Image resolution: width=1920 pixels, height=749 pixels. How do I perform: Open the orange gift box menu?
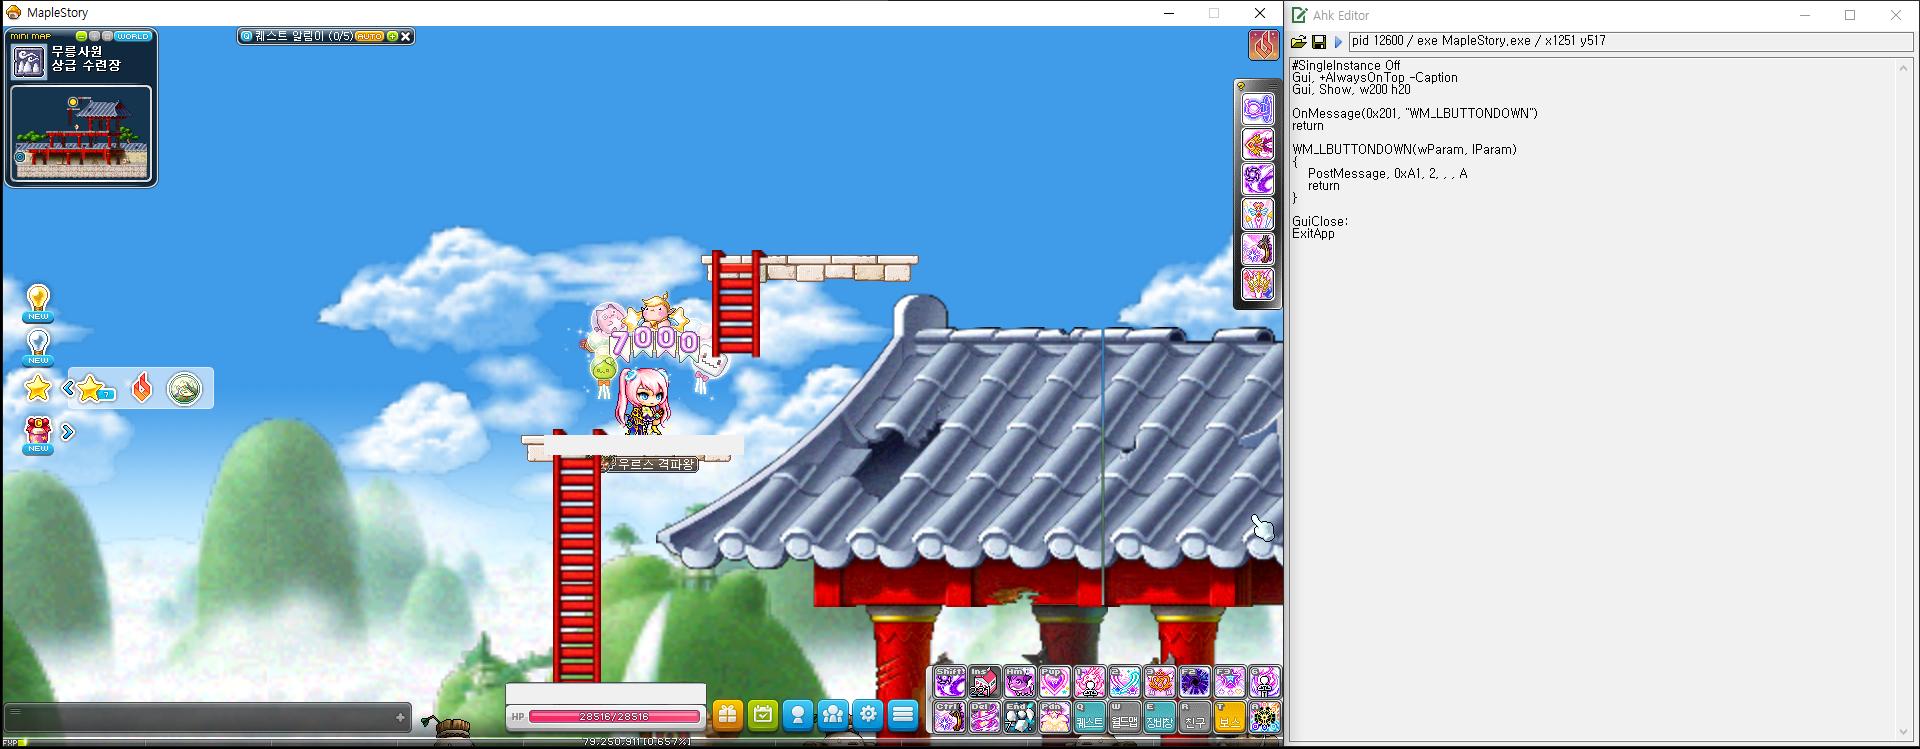[727, 715]
